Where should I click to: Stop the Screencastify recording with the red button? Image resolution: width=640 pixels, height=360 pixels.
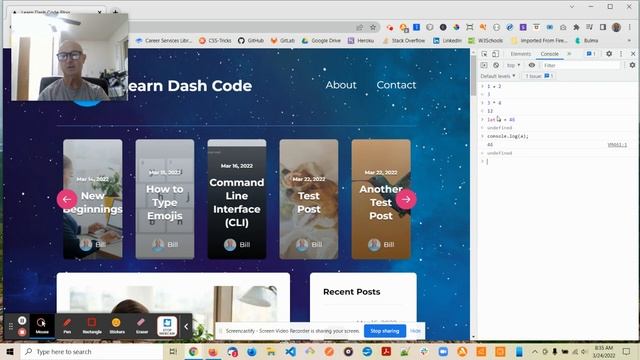(22, 332)
